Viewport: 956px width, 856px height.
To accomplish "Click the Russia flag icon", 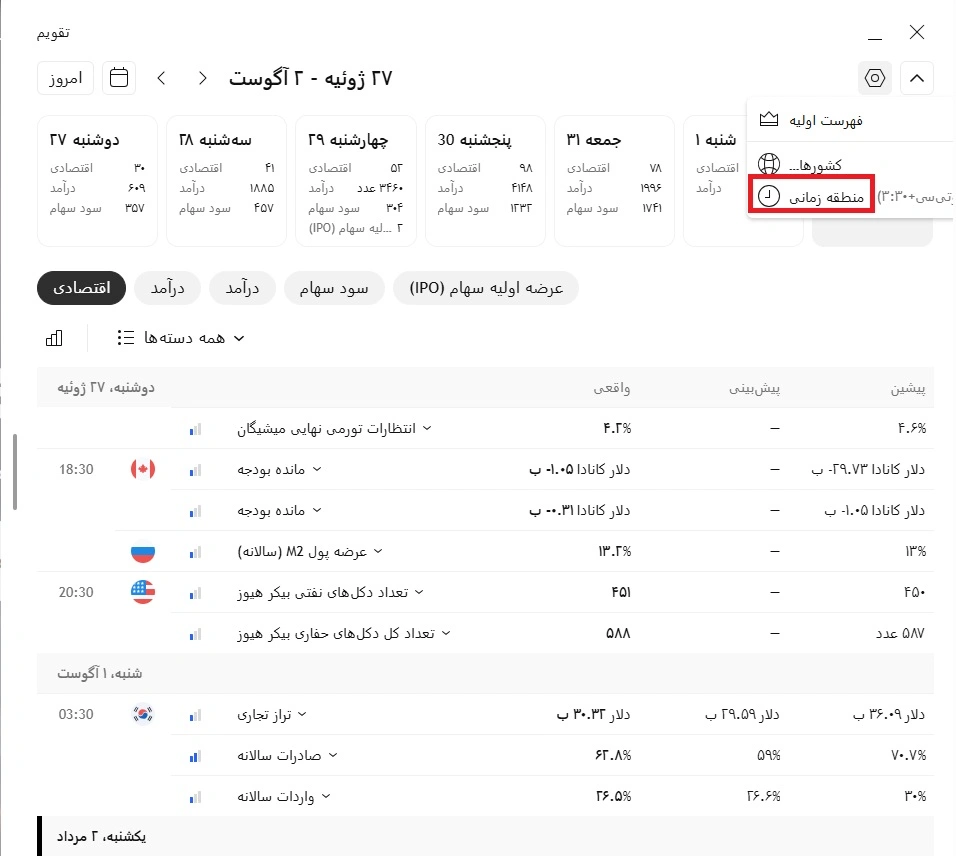I will tap(143, 551).
